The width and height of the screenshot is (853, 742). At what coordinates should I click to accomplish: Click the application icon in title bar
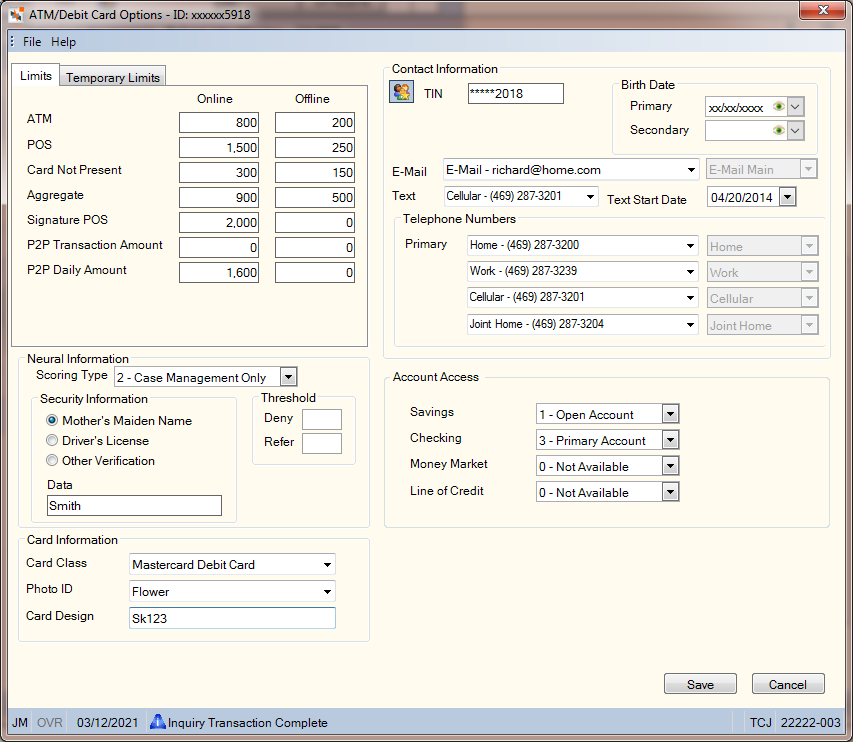tap(16, 14)
